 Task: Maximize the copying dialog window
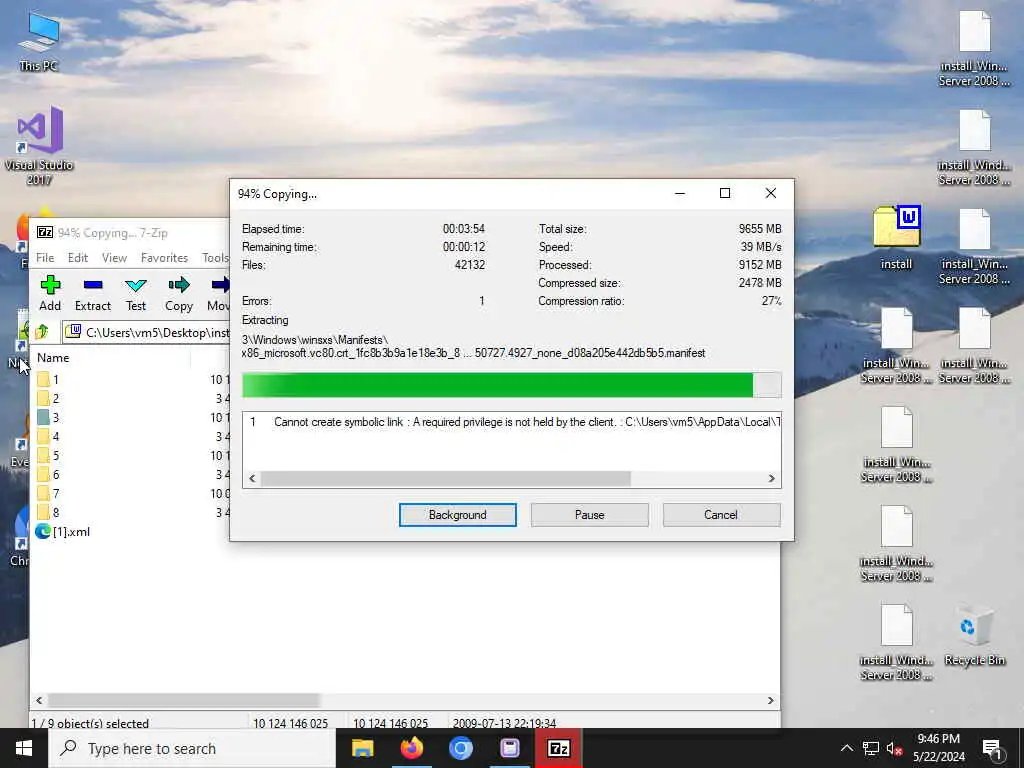click(x=725, y=193)
